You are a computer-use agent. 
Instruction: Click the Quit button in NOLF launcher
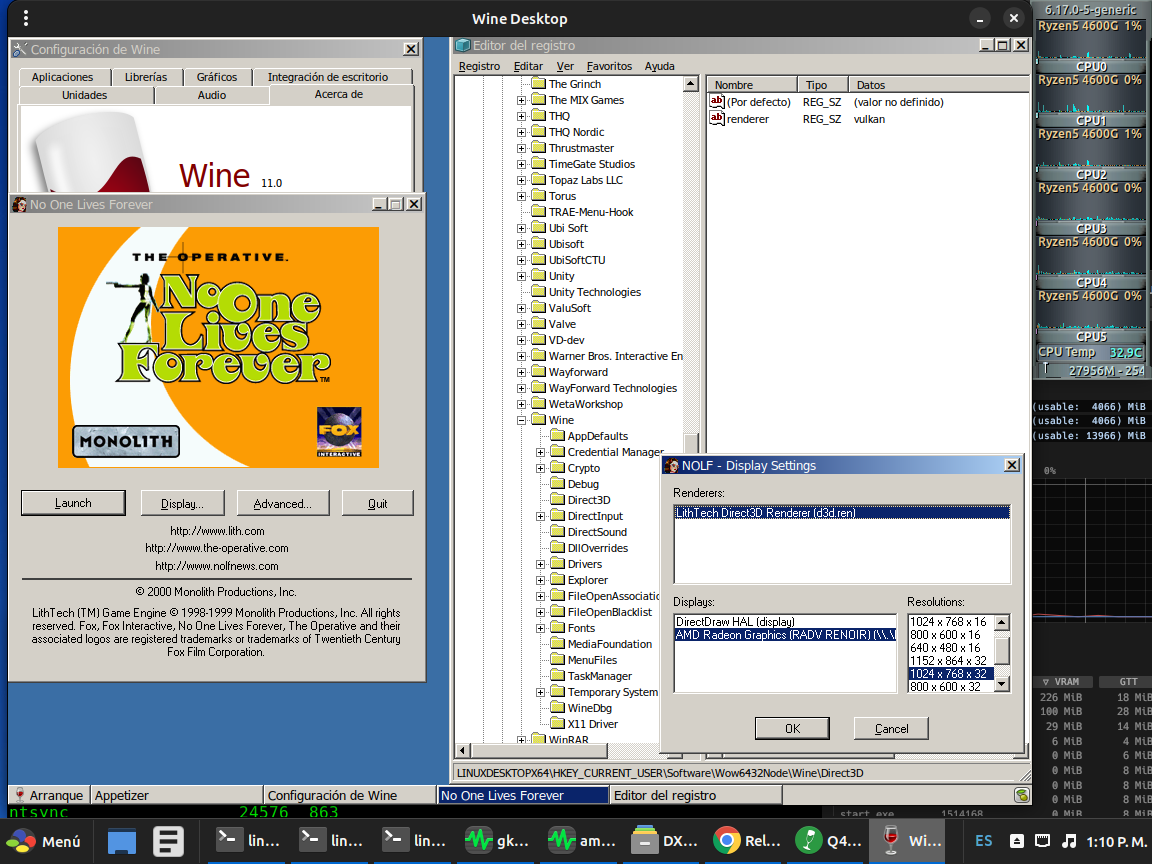pyautogui.click(x=378, y=503)
